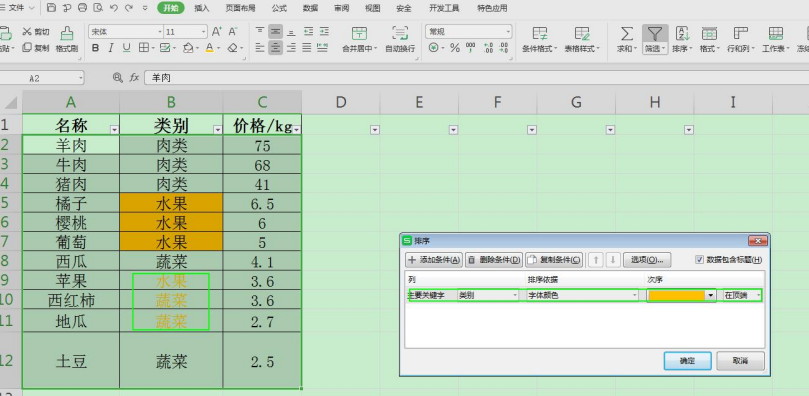Pick the orange font color swatch in sort dialog
Image resolution: width=809 pixels, height=396 pixels.
(x=676, y=295)
